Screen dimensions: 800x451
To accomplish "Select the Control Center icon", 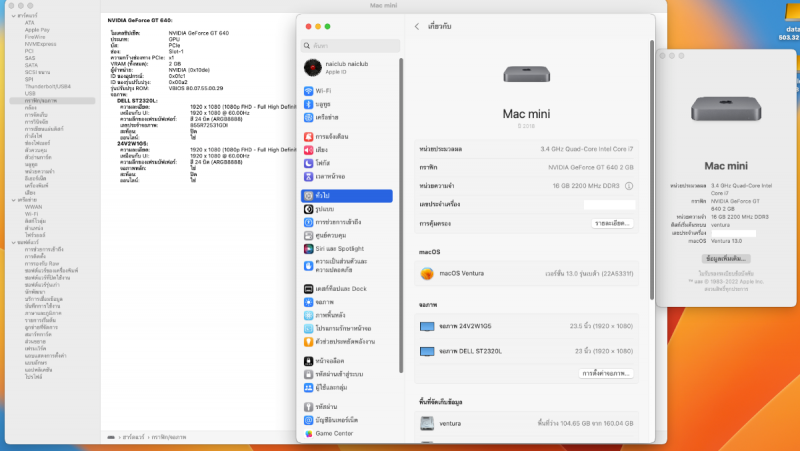I will pyautogui.click(x=308, y=236).
